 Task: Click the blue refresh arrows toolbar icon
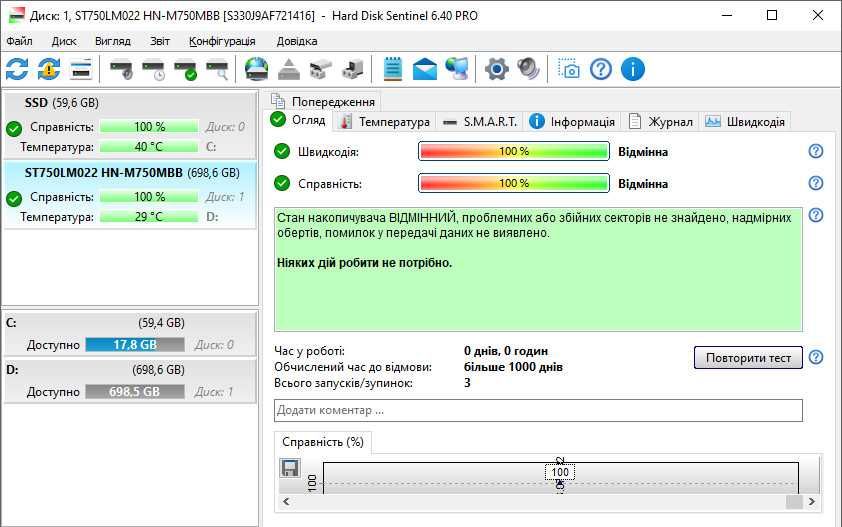tap(17, 69)
